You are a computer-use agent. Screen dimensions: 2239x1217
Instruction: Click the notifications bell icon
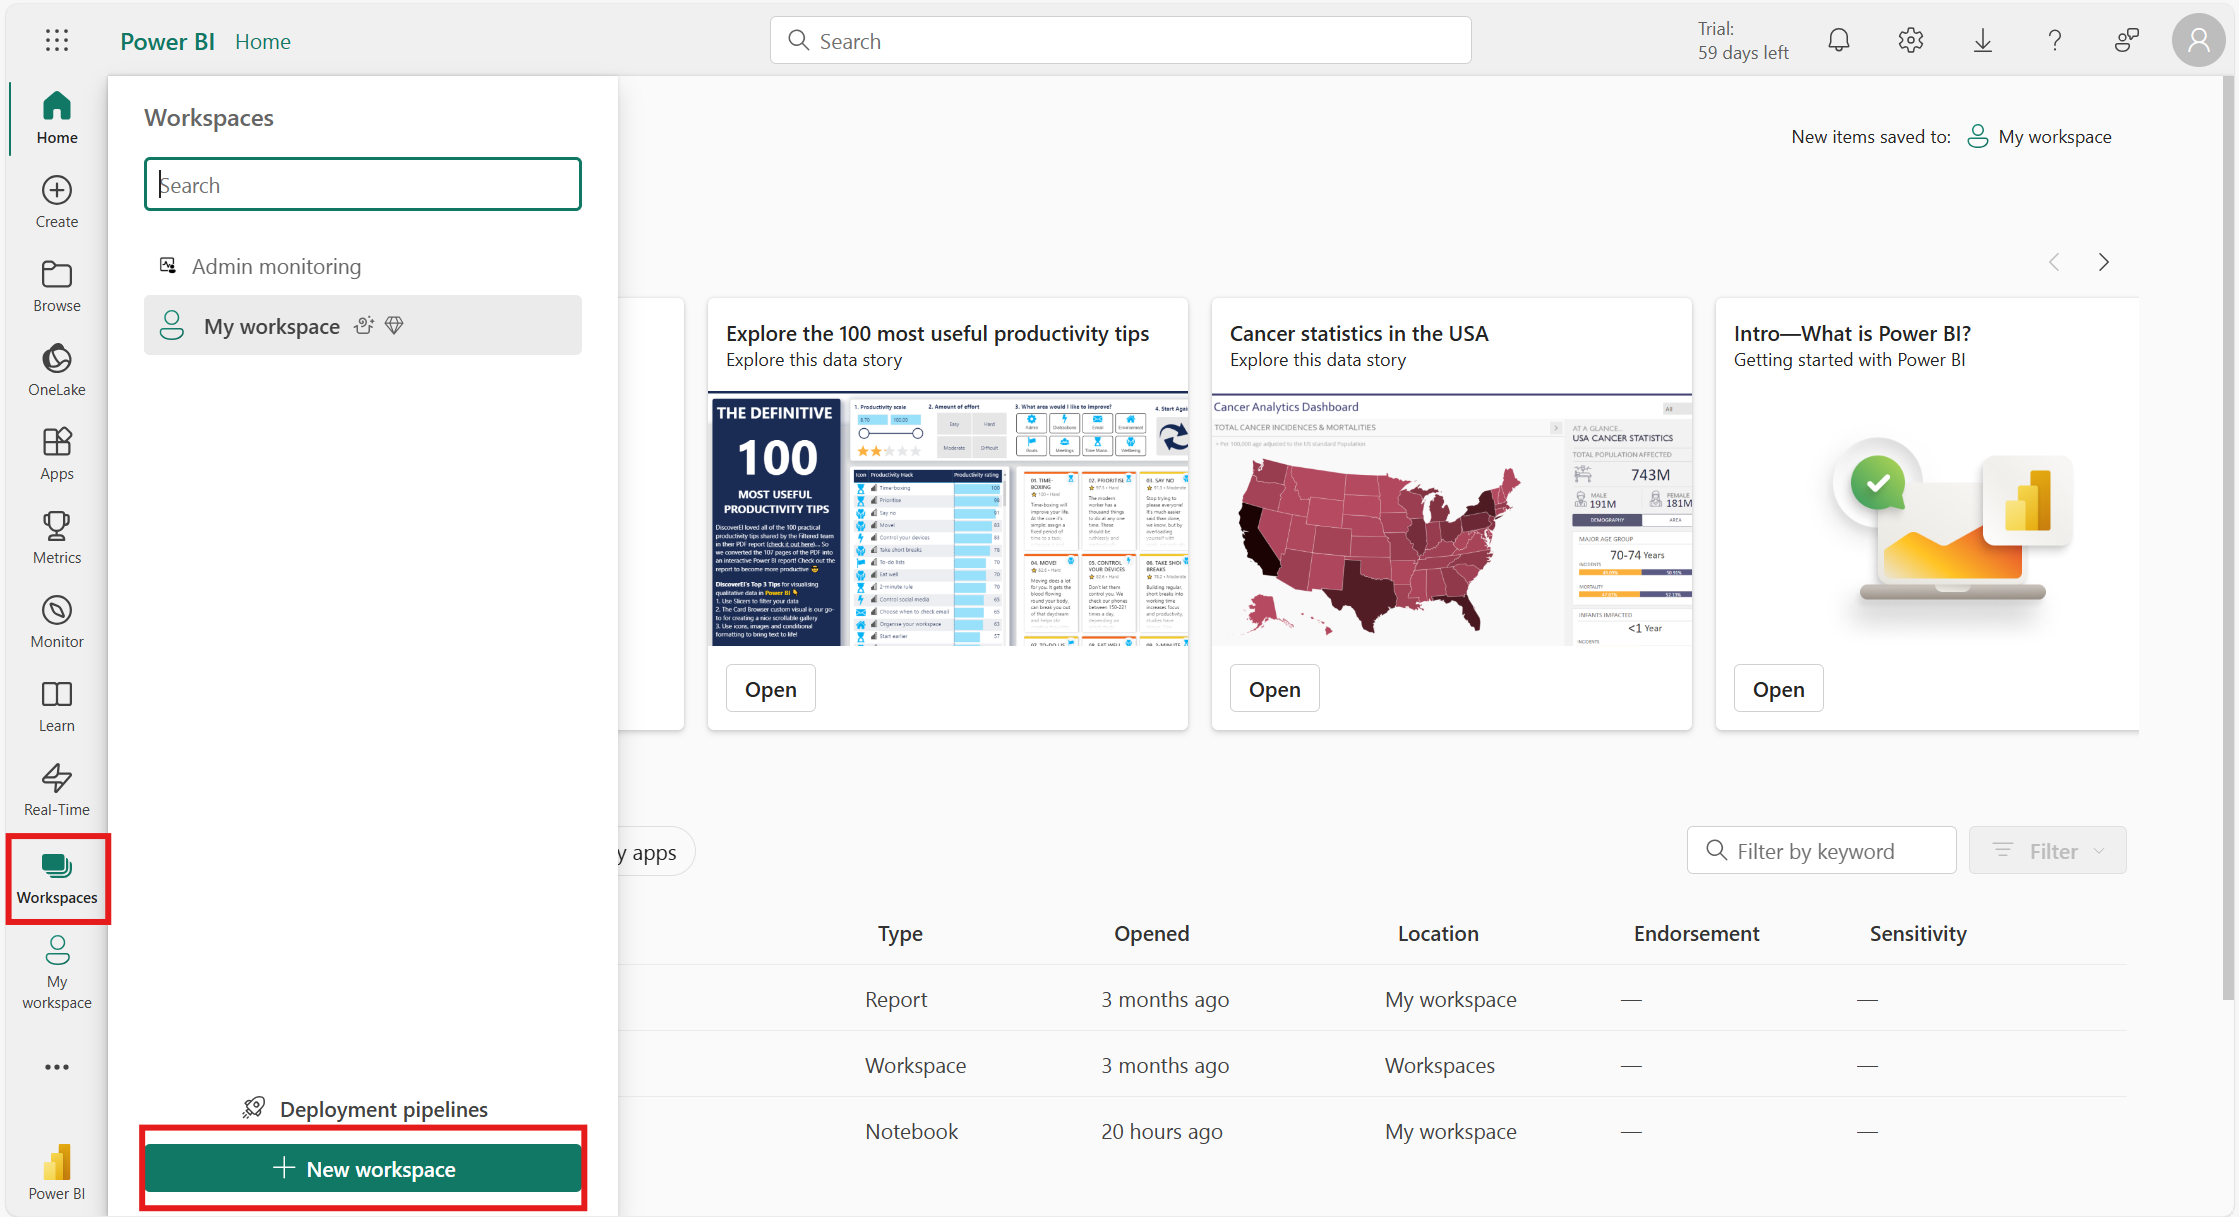[x=1838, y=40]
